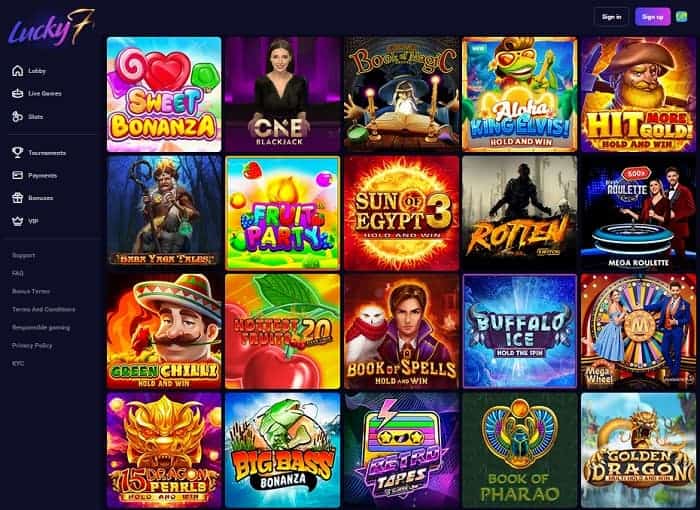Viewport: 700px width, 510px height.
Task: Launch the Sweet Bonanza game tile
Action: click(x=164, y=94)
